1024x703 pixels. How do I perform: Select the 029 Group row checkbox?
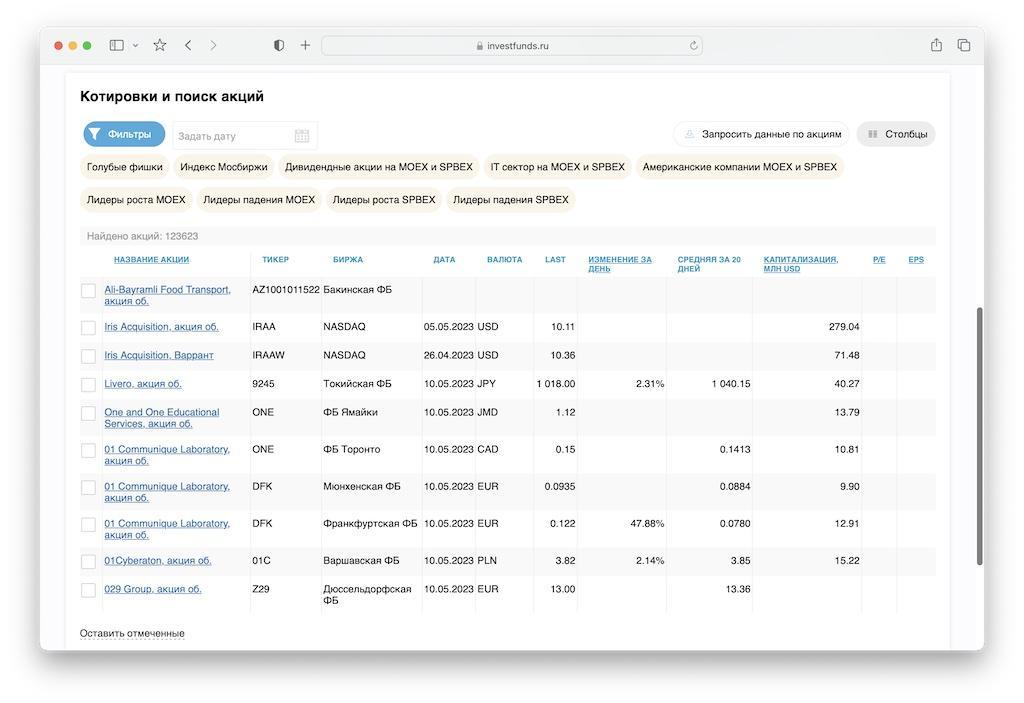(x=88, y=590)
